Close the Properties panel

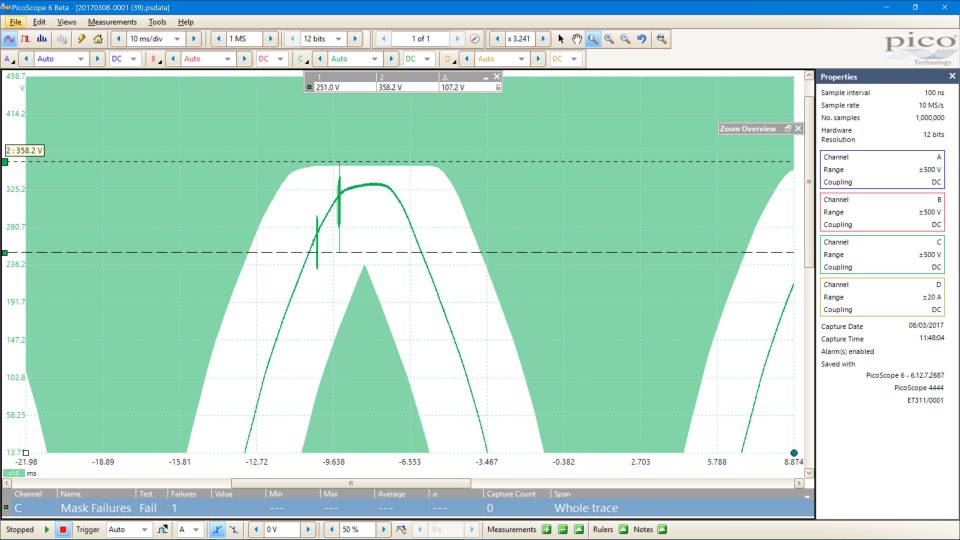pyautogui.click(x=952, y=76)
